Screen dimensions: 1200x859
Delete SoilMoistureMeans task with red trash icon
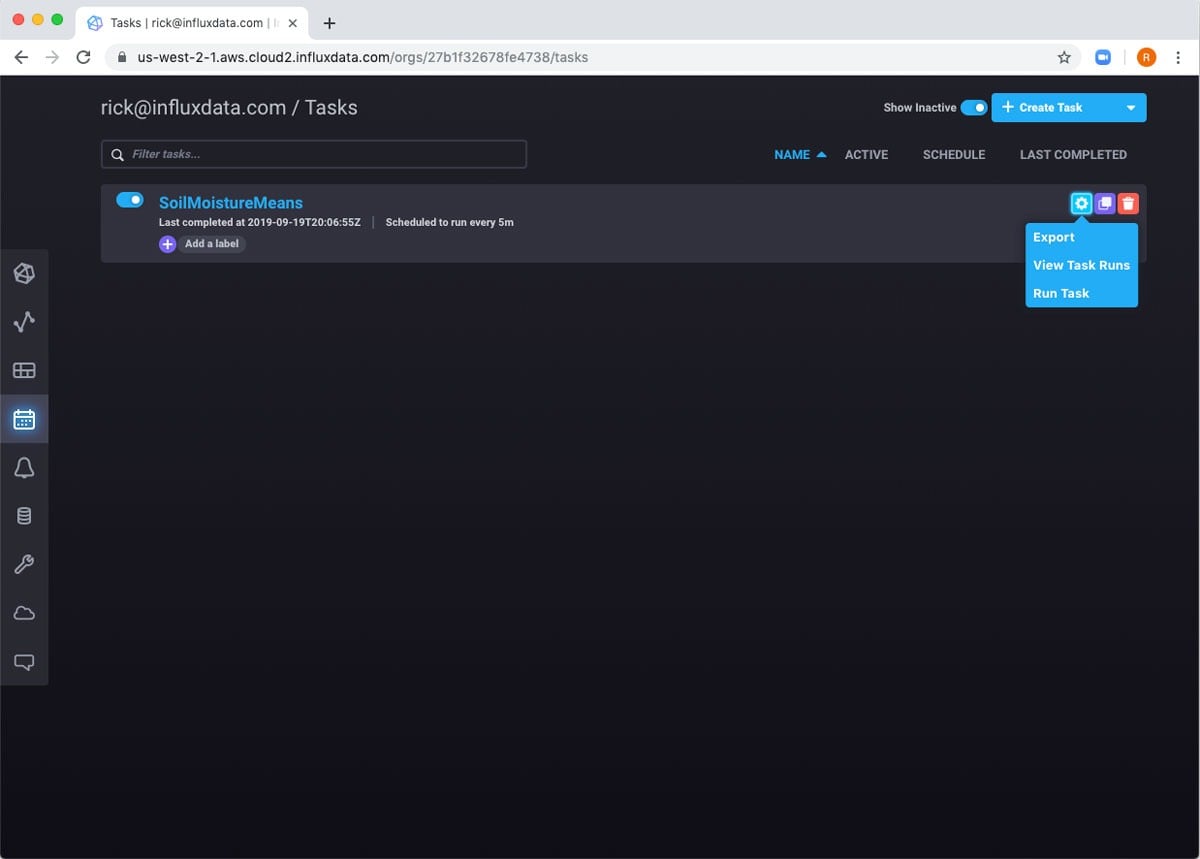click(1128, 204)
